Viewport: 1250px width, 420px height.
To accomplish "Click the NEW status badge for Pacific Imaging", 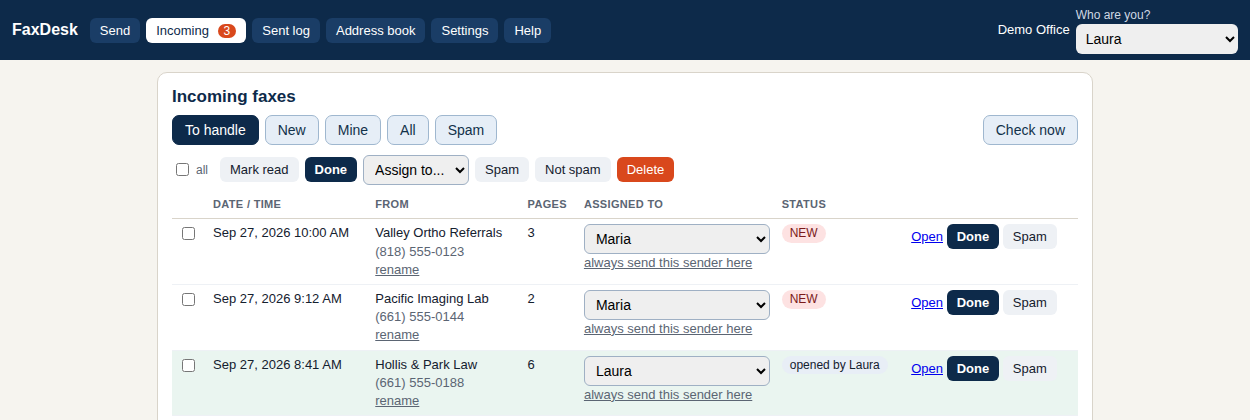I will tap(804, 299).
